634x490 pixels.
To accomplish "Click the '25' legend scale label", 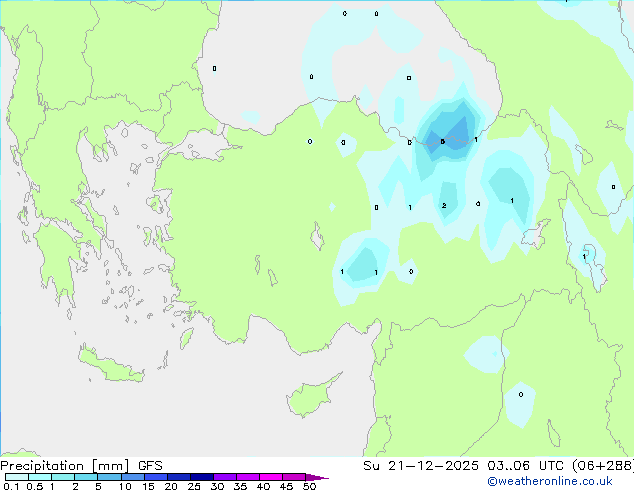I will 194,486.
